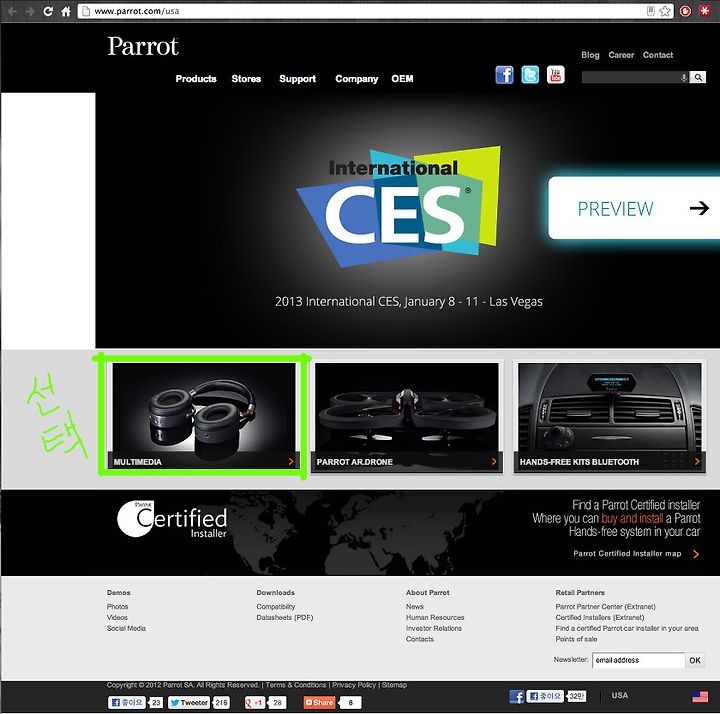Screen dimensions: 720x714
Task: Open the HANDS-FREE KITS BLUETOOTH thumbnail
Action: click(610, 417)
